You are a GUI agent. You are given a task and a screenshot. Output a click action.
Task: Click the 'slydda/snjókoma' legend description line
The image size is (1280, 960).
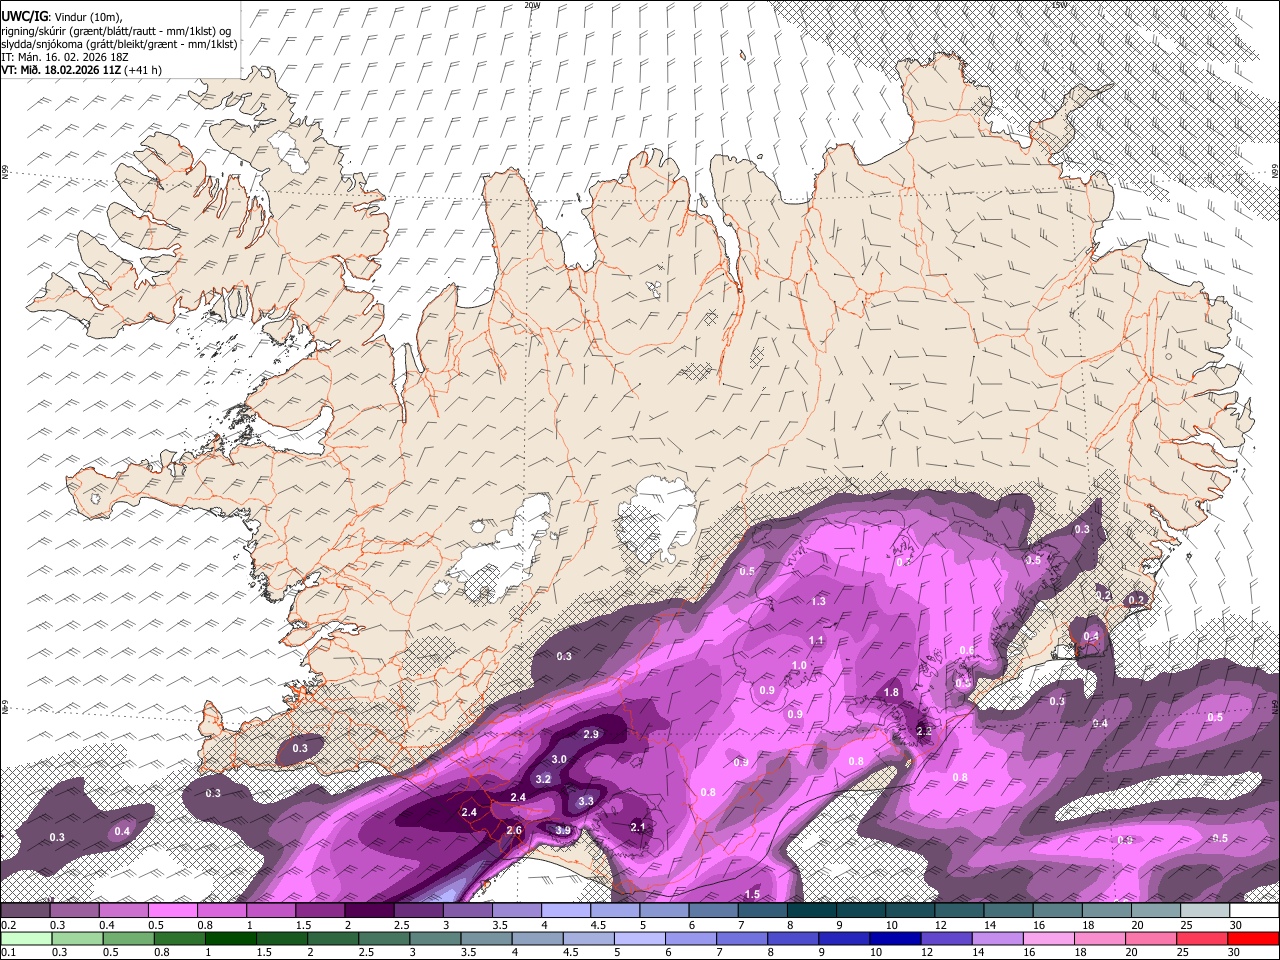(x=119, y=44)
